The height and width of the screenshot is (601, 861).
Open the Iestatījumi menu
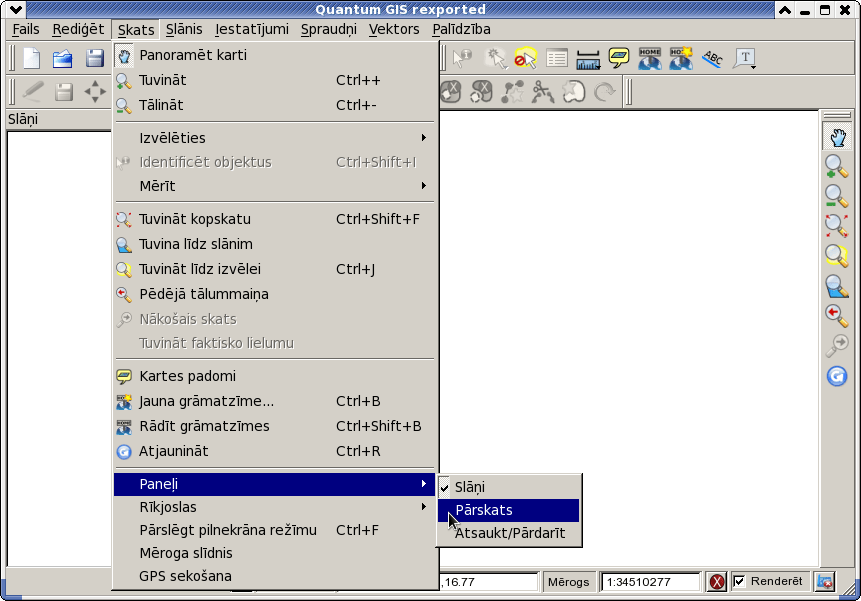click(252, 29)
